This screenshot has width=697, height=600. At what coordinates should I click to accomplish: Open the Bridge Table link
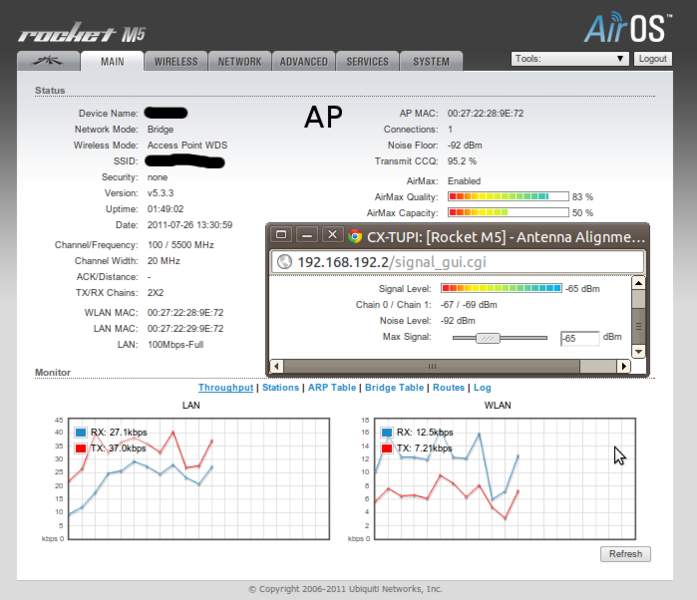394,388
